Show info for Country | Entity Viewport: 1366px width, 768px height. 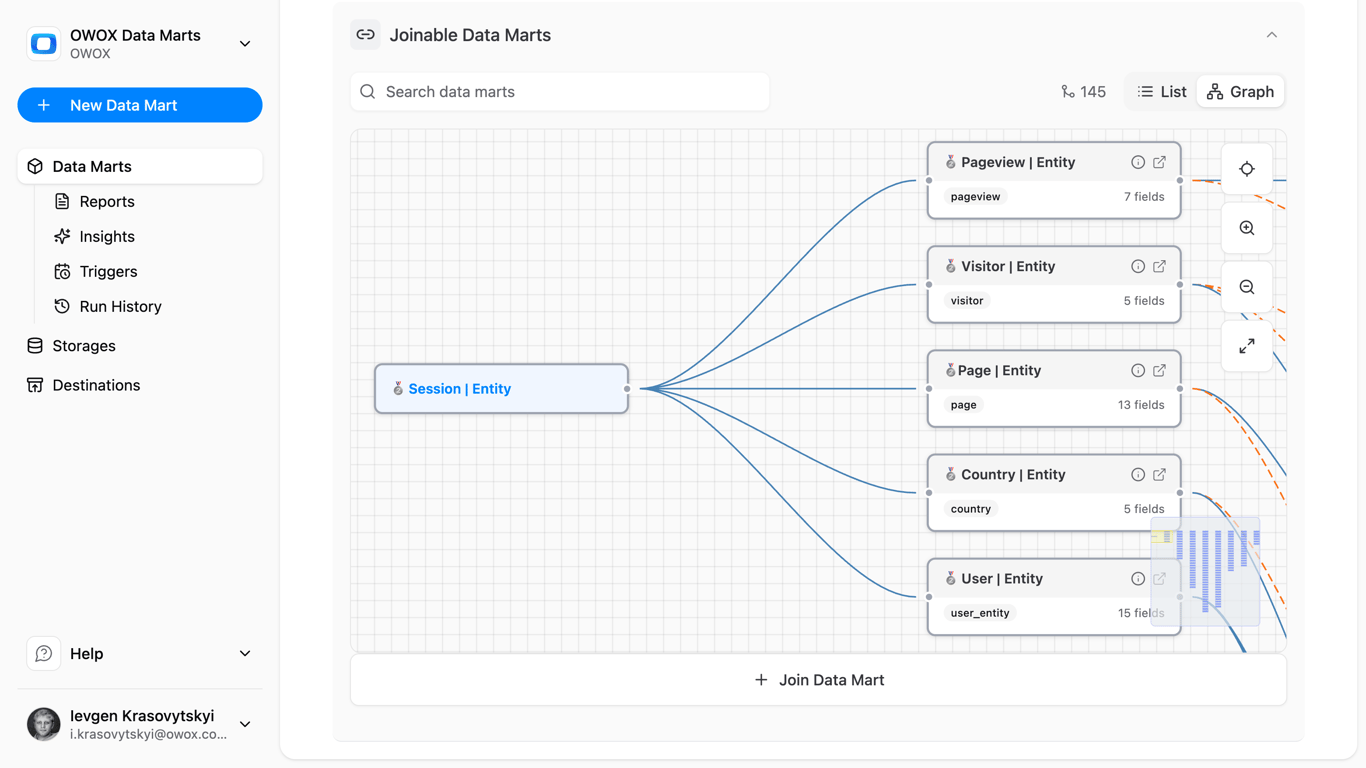coord(1138,474)
